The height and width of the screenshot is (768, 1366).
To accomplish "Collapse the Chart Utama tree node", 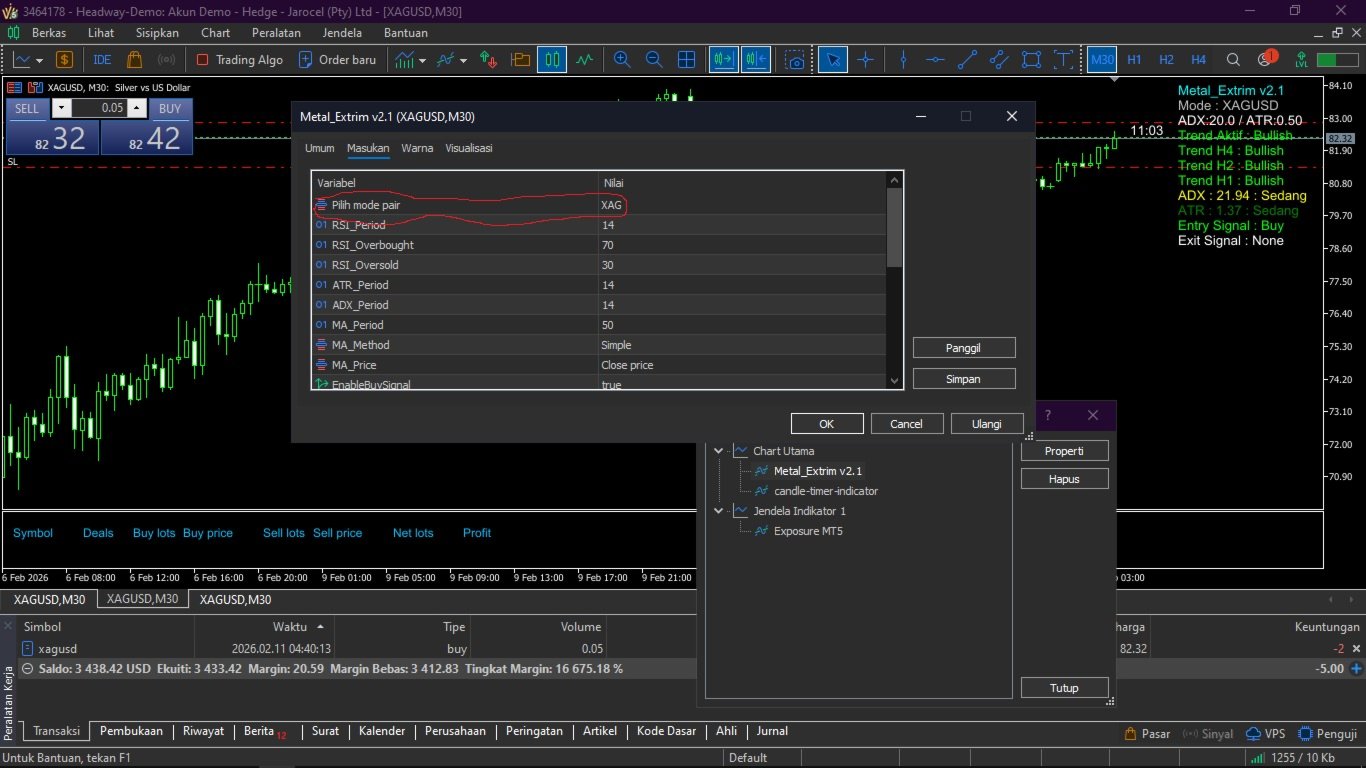I will (718, 451).
